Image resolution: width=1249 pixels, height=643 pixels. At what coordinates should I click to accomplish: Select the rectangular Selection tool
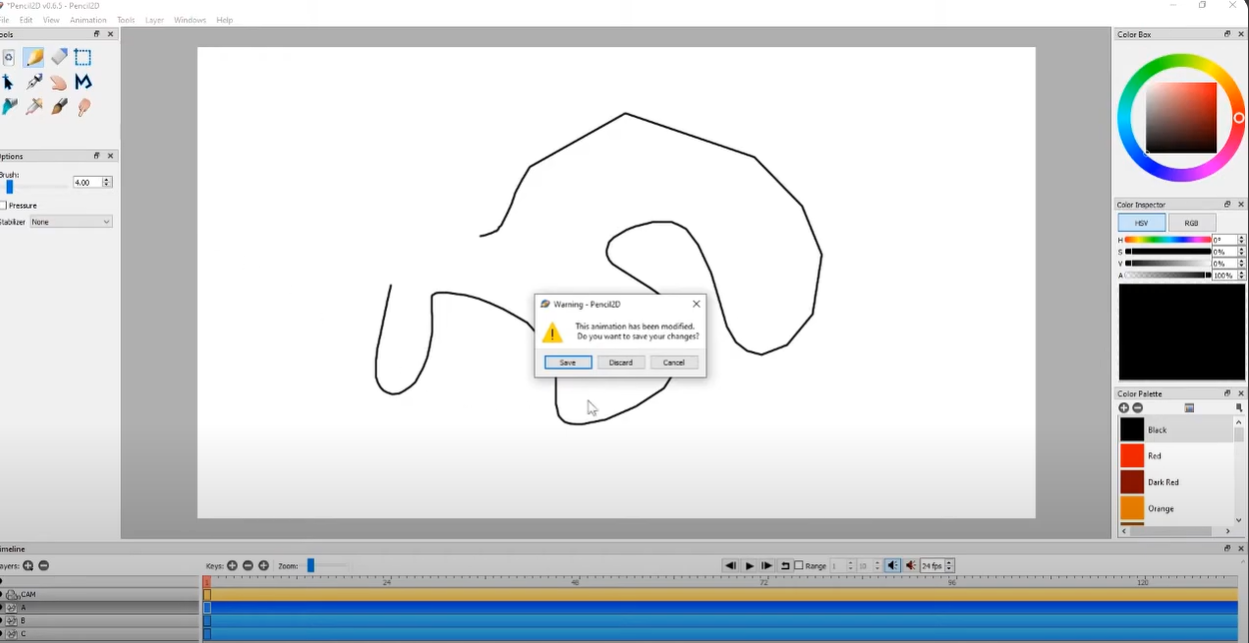click(83, 56)
